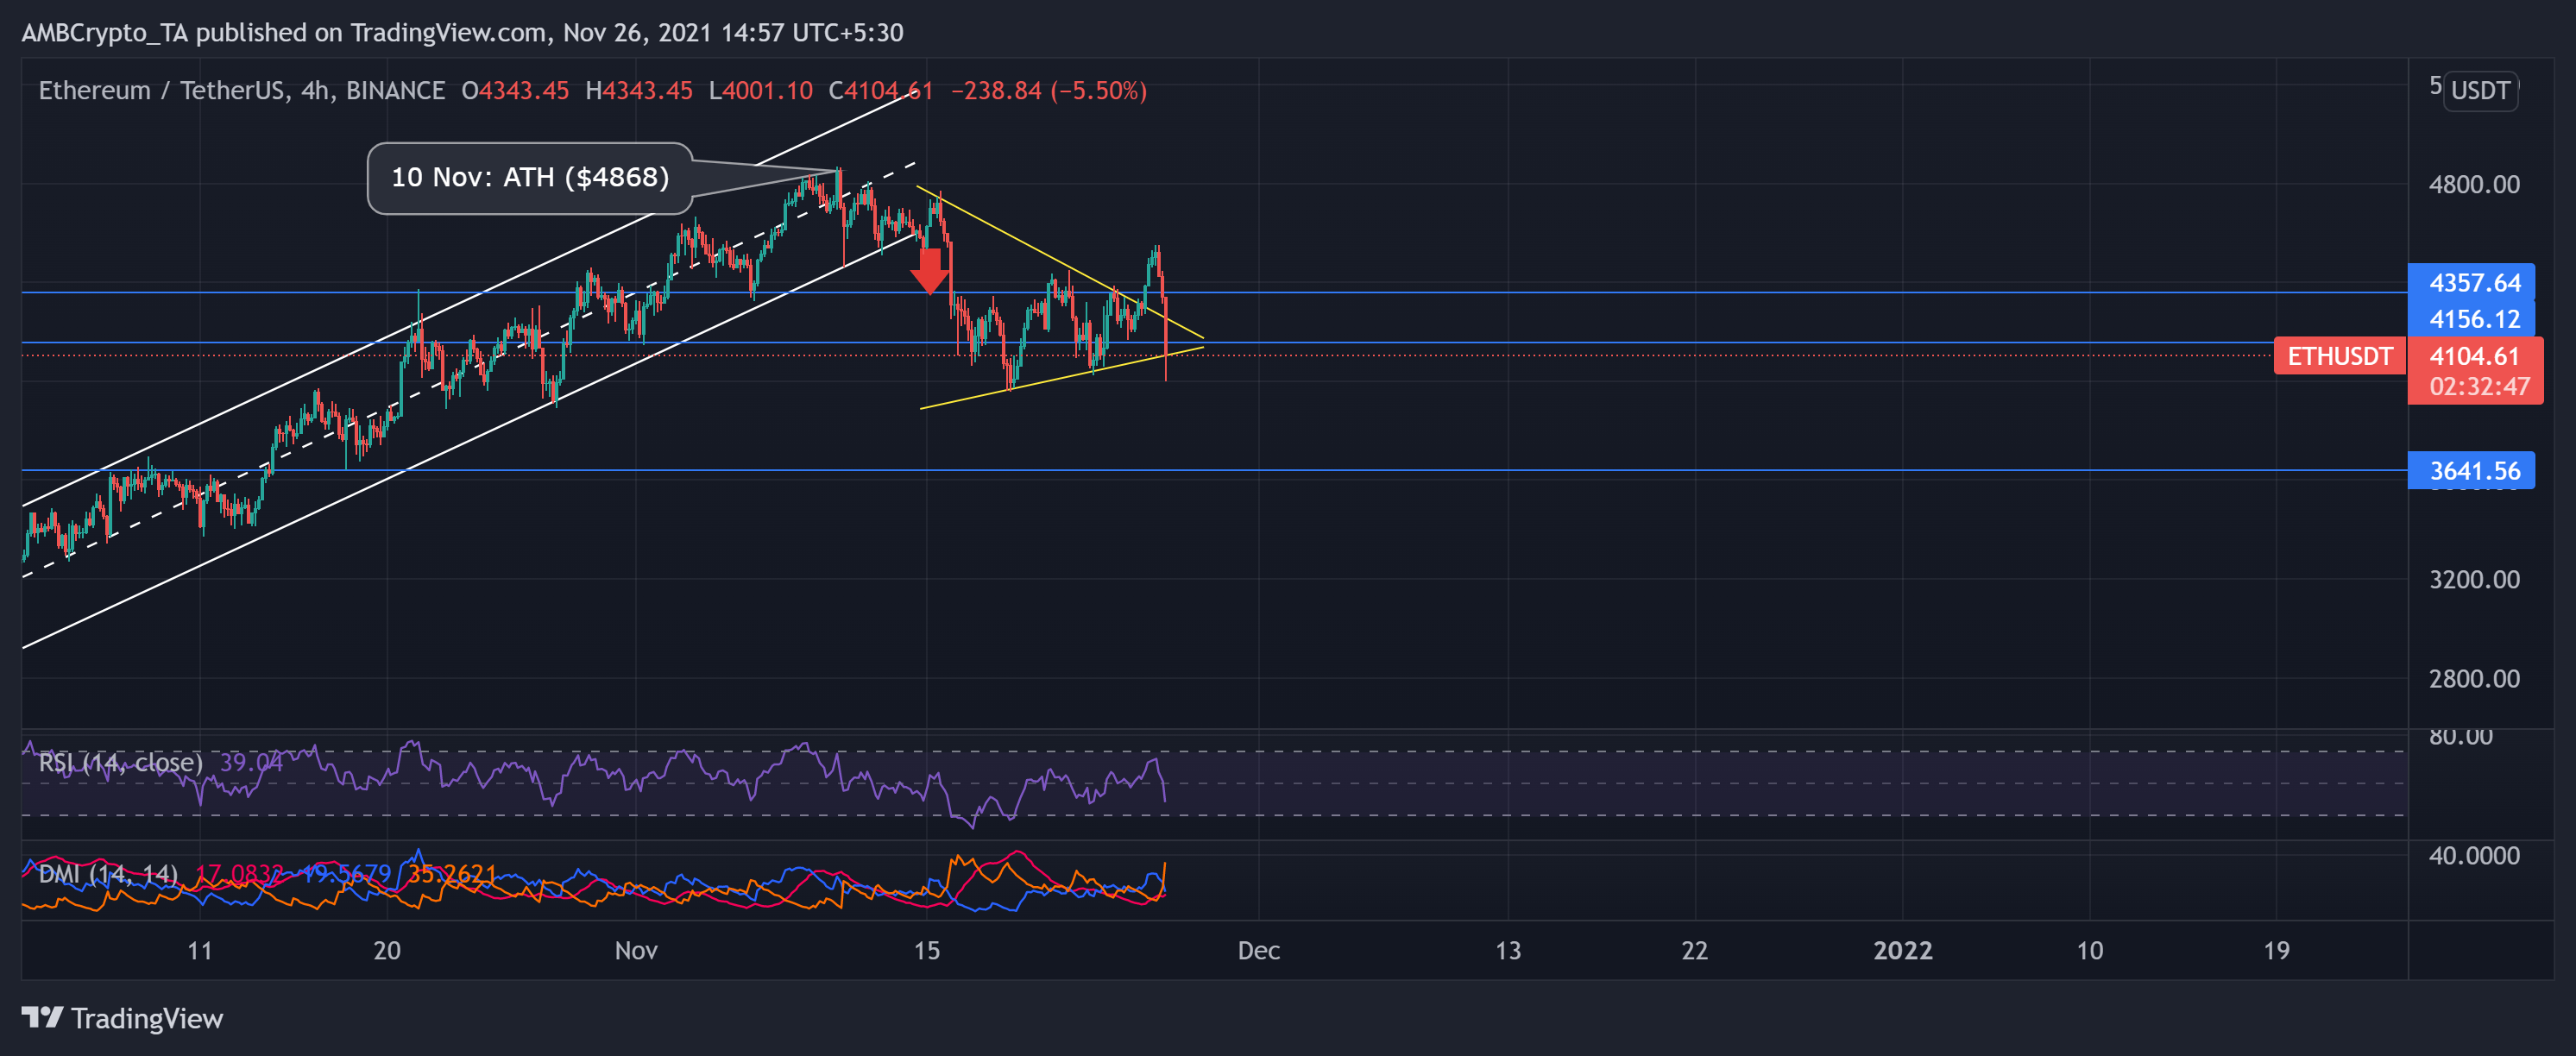
Task: Click the USDT currency button
Action: tap(2479, 91)
